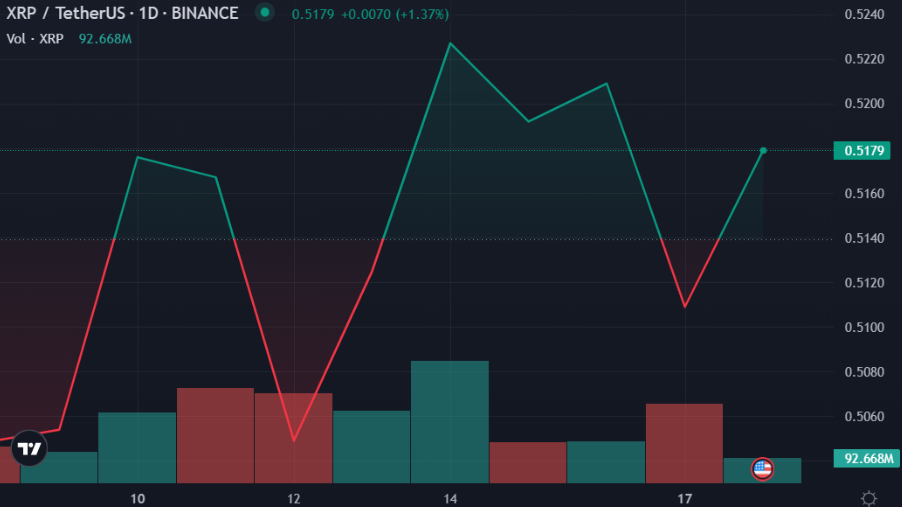Viewport: 902px width, 507px height.
Task: Click the date label 17 on time axis
Action: (x=685, y=499)
